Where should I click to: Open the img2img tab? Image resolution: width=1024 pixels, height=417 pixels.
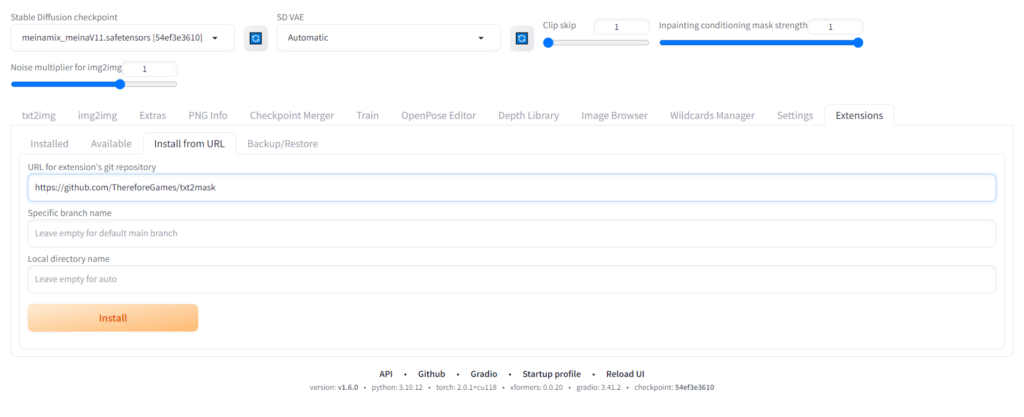[97, 115]
